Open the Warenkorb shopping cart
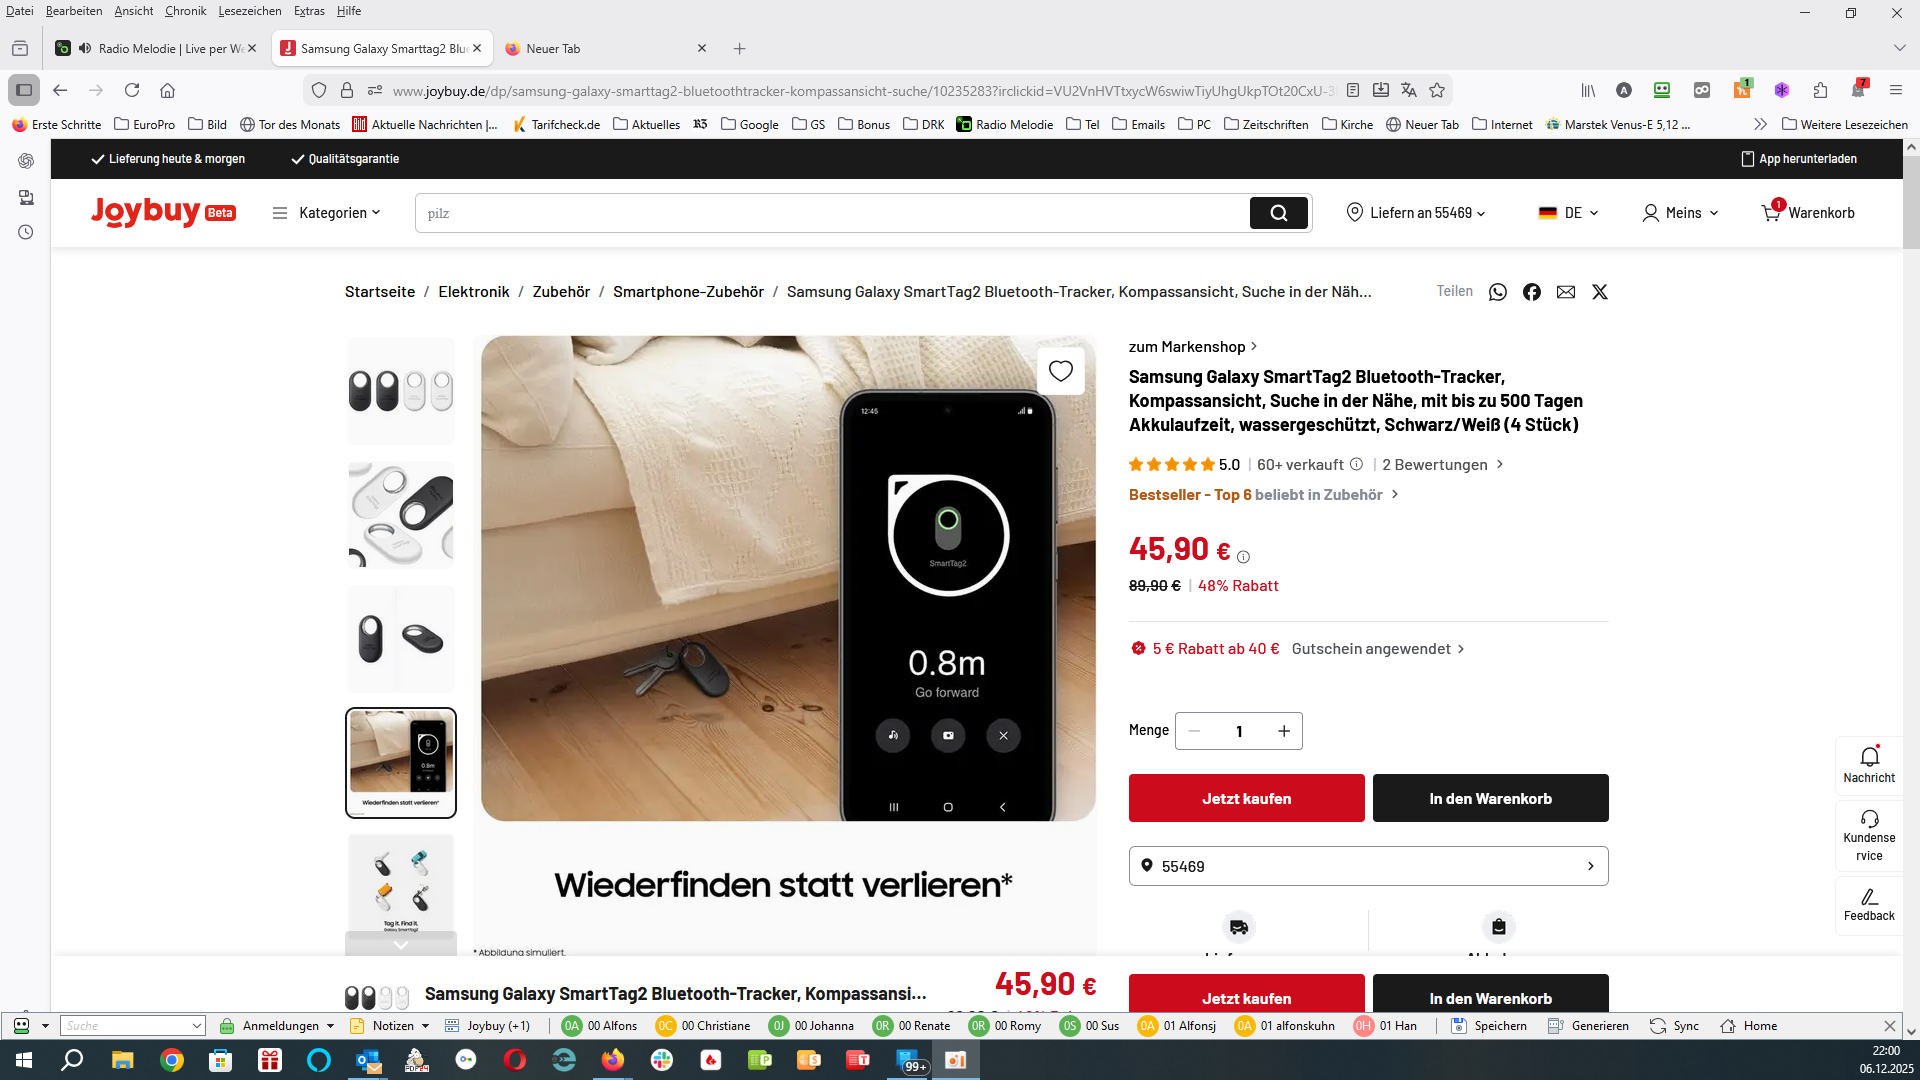 pyautogui.click(x=1808, y=213)
